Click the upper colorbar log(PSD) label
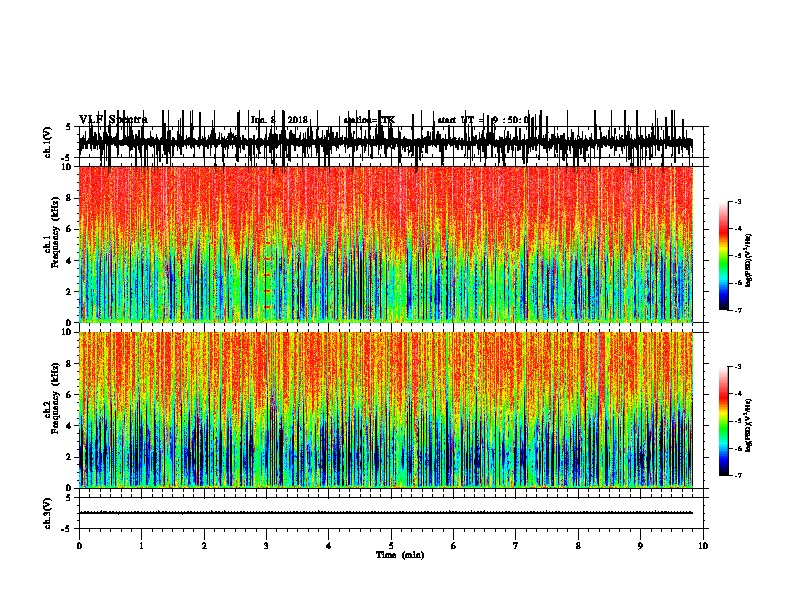 tap(748, 260)
